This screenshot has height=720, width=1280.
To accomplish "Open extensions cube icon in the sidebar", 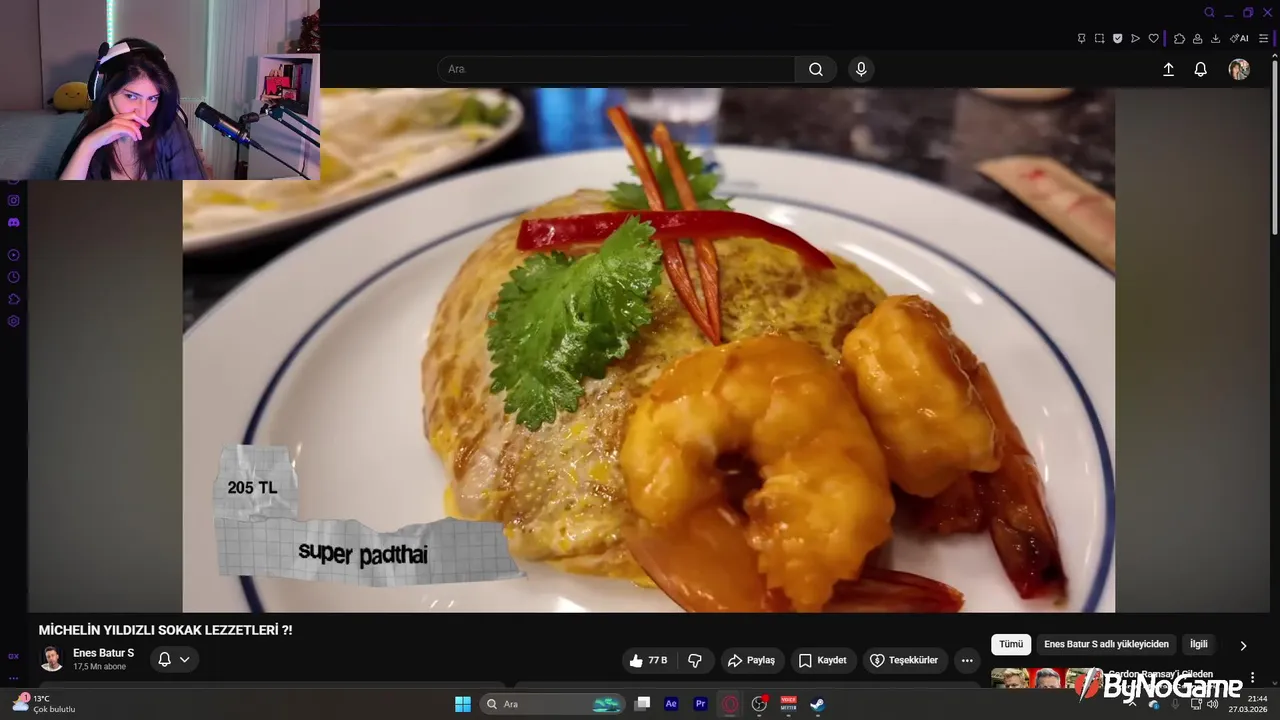I will (x=14, y=299).
